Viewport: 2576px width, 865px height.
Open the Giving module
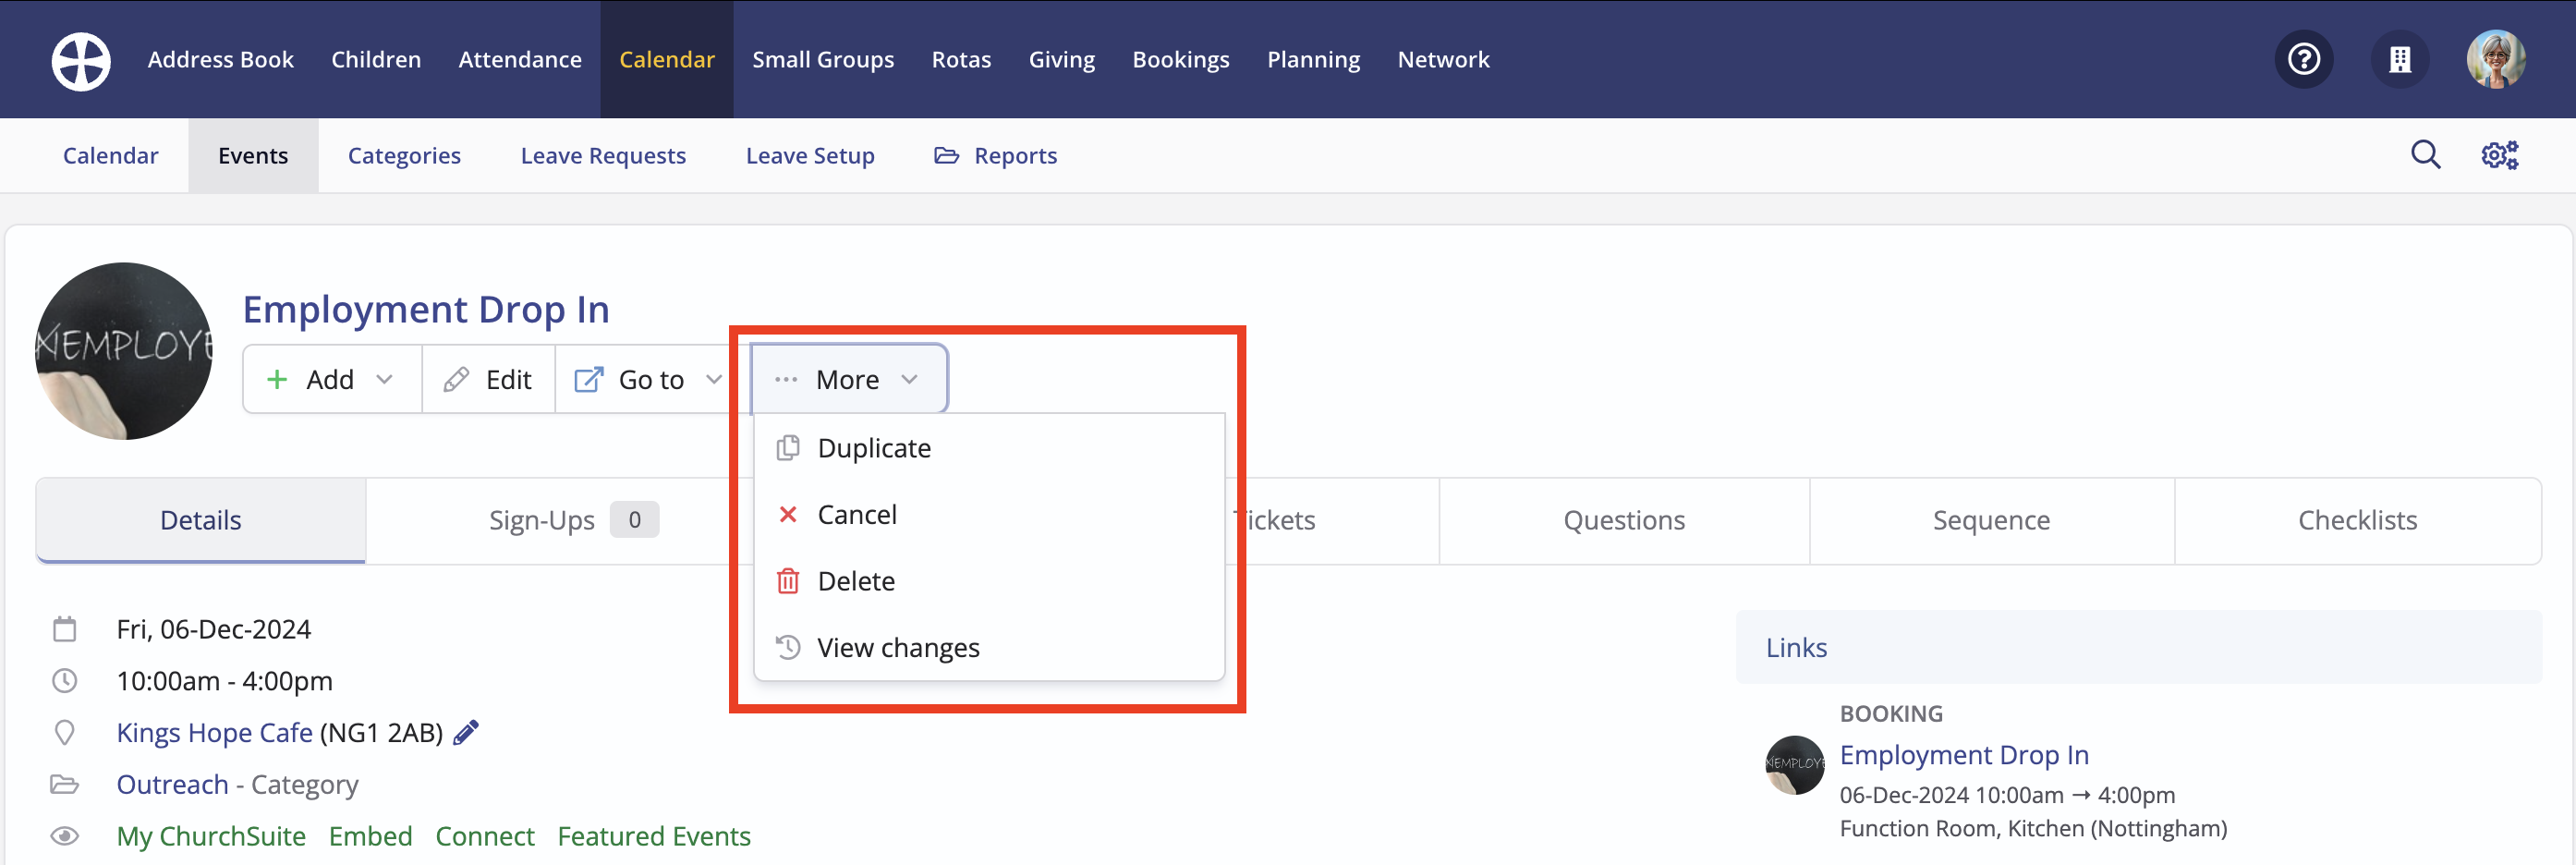point(1062,60)
